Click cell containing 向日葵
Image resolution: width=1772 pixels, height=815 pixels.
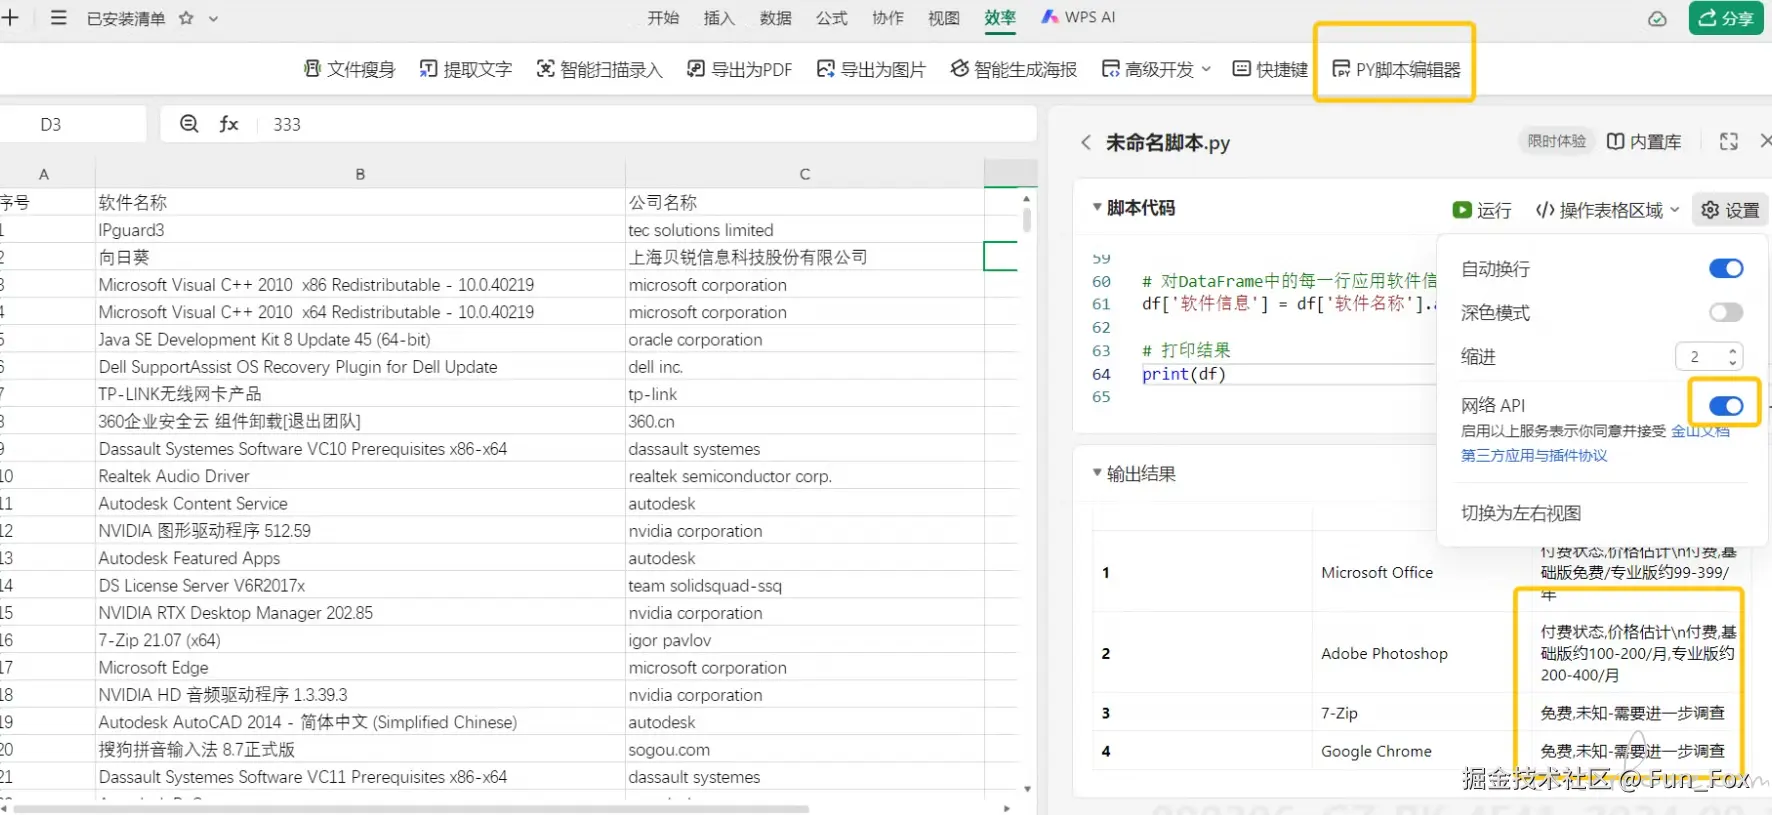tap(360, 257)
